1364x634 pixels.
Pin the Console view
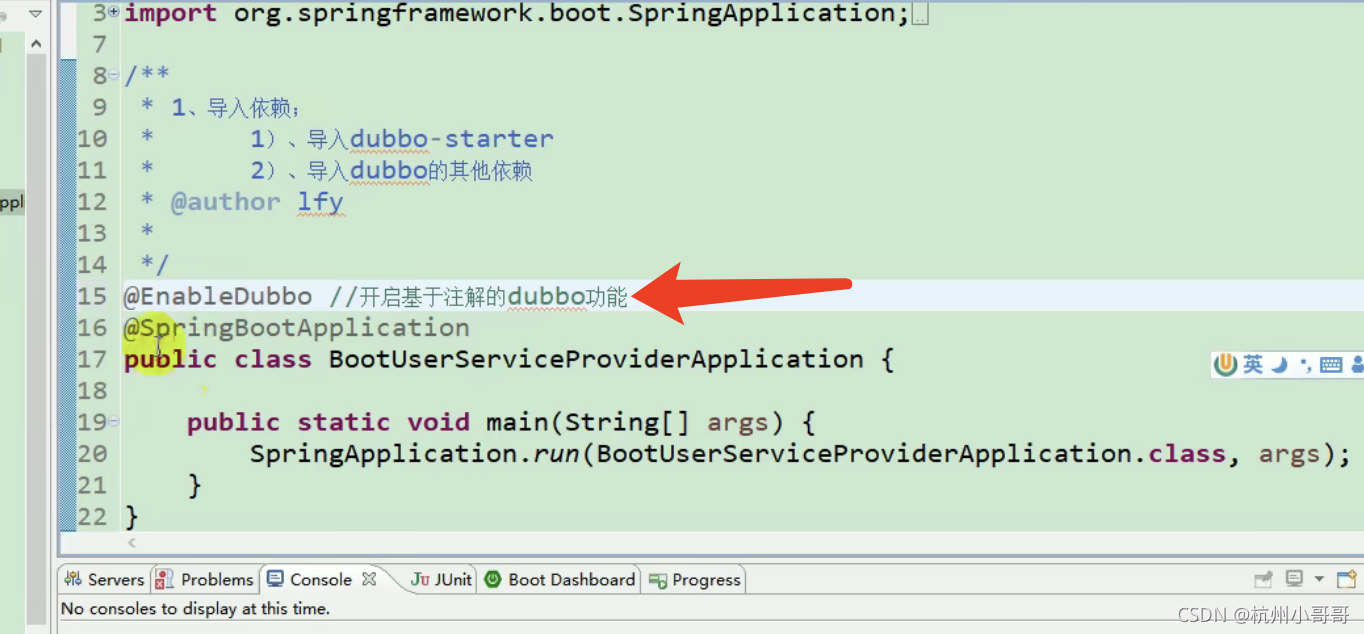1262,578
